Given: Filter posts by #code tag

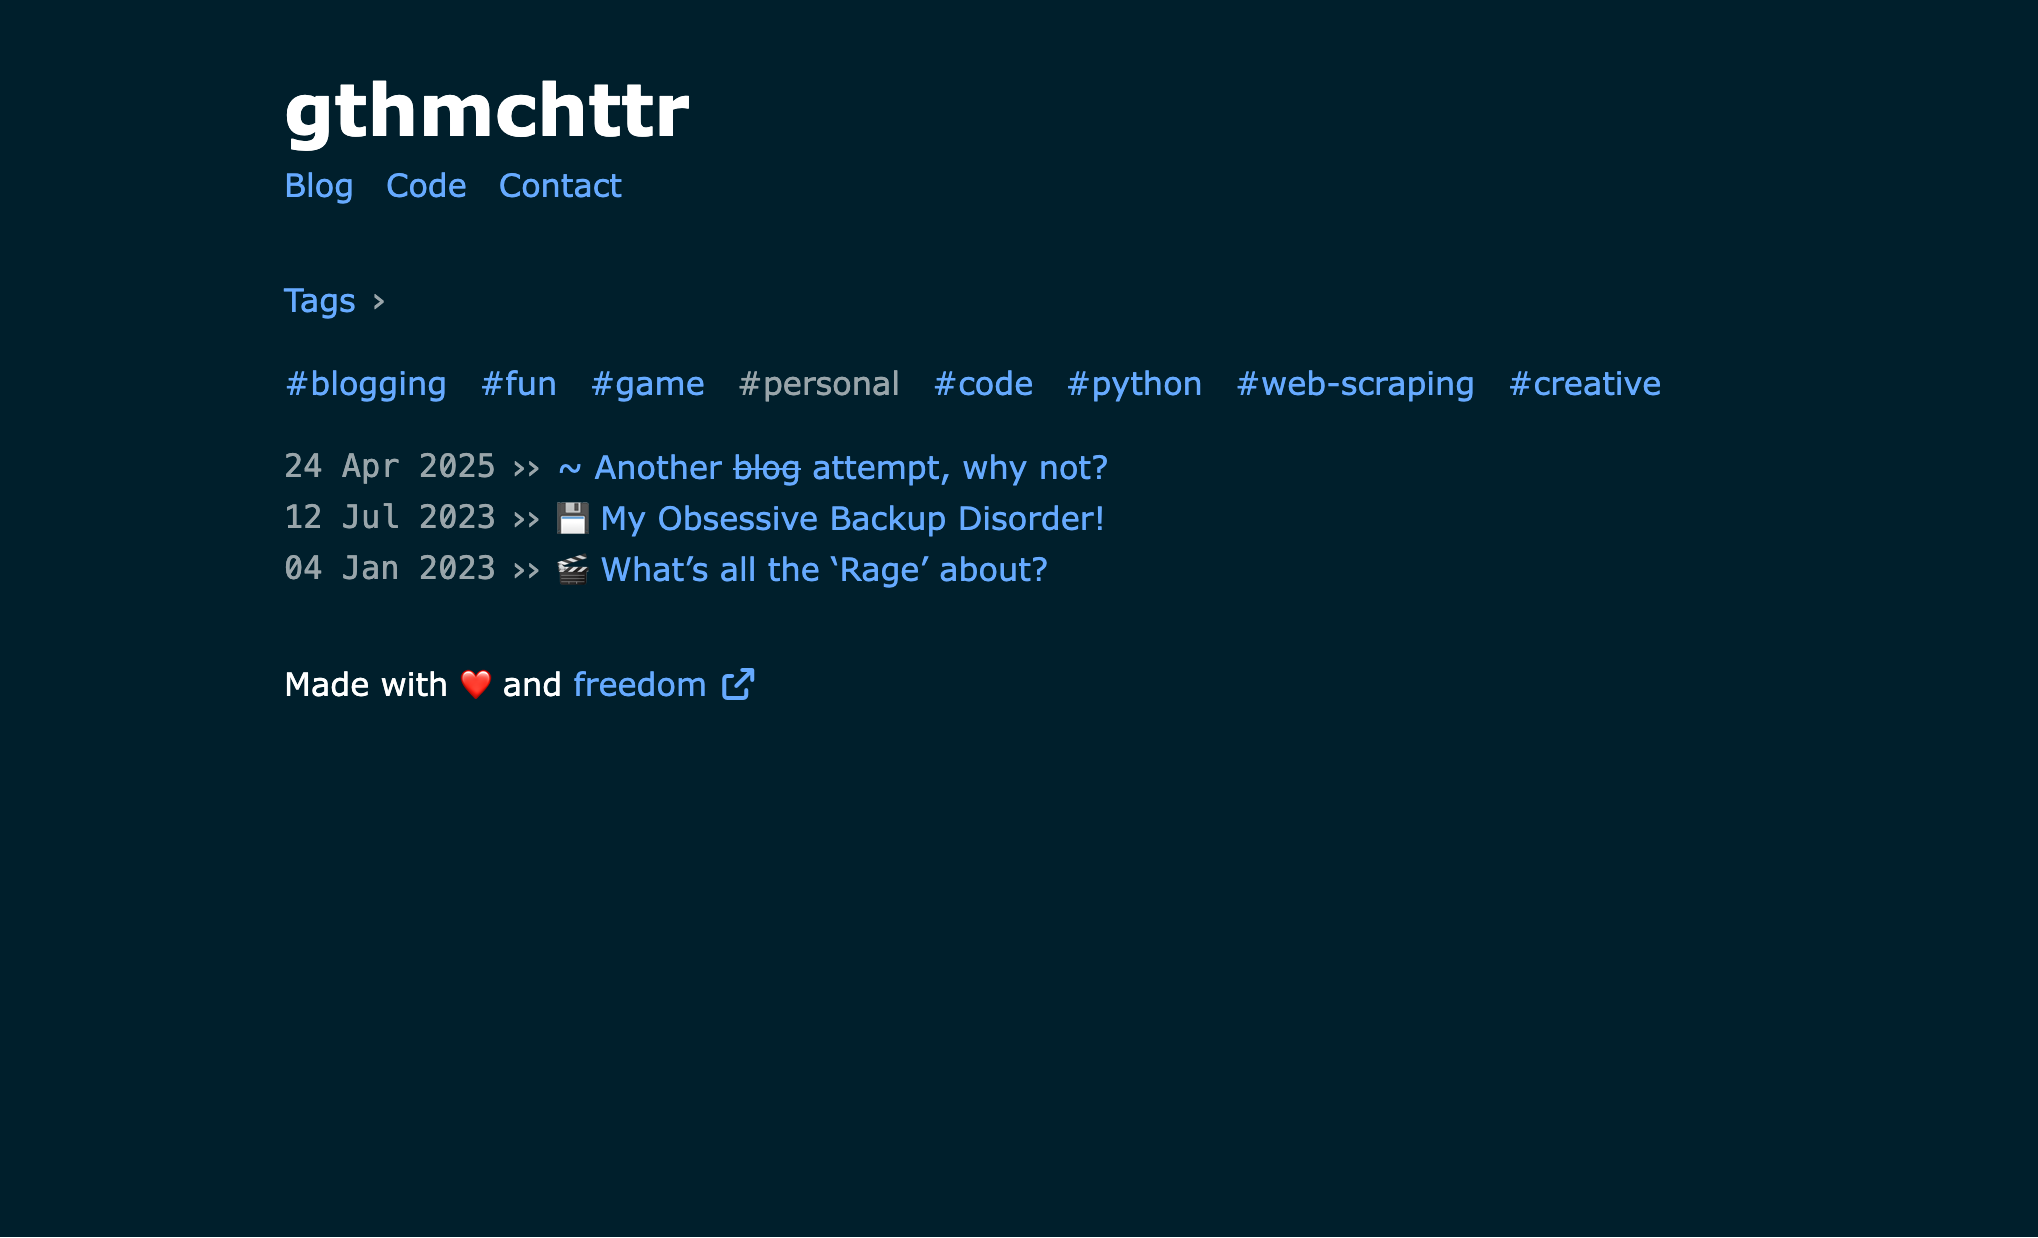Looking at the screenshot, I should [x=983, y=384].
